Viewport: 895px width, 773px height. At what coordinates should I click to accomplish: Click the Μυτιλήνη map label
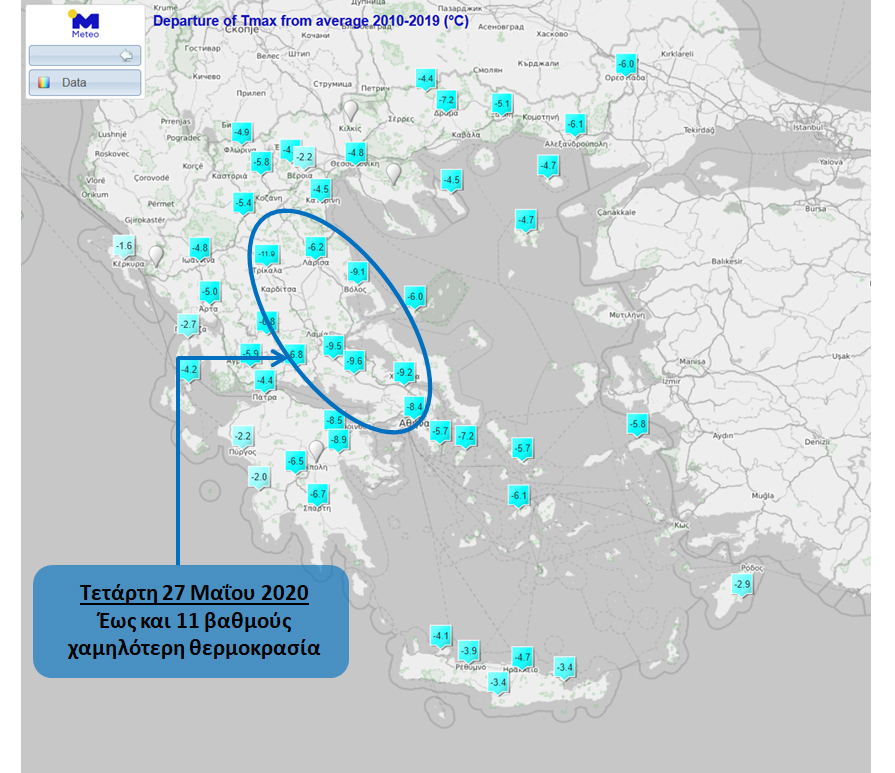pyautogui.click(x=627, y=315)
